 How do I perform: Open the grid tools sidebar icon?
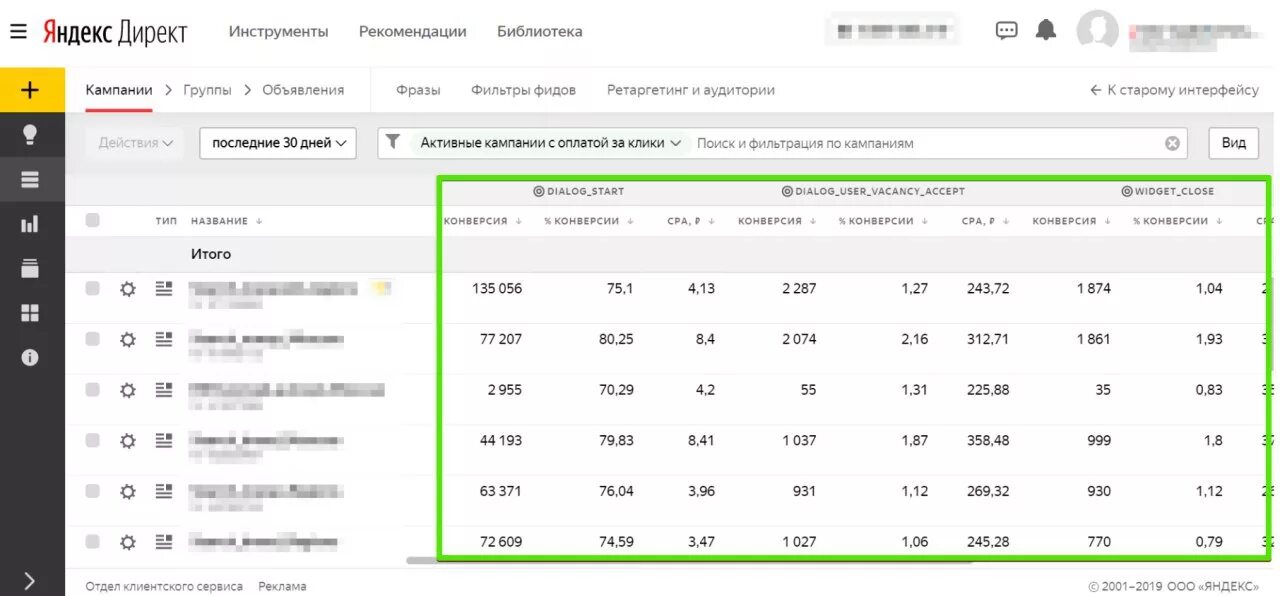(30, 313)
